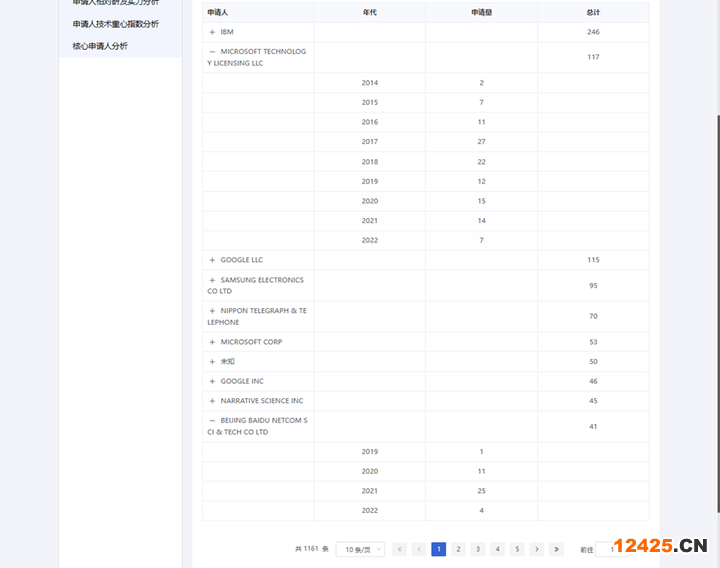Image resolution: width=720 pixels, height=568 pixels.
Task: Expand the Samsung Electronics Co Ltd row
Action: pos(212,280)
